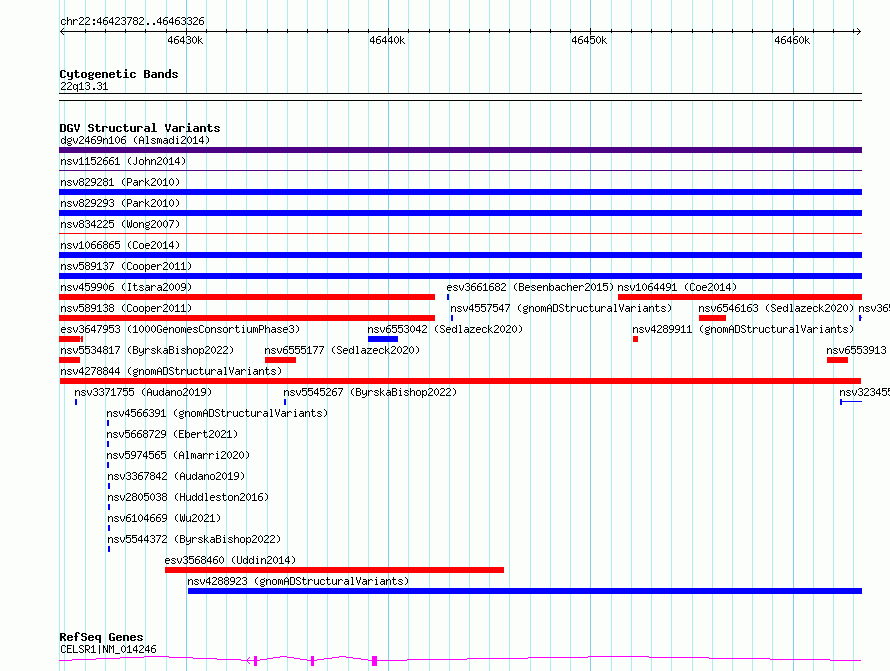The width and height of the screenshot is (890, 671).
Task: Click the 22q13.31 band label
Action: (x=84, y=86)
